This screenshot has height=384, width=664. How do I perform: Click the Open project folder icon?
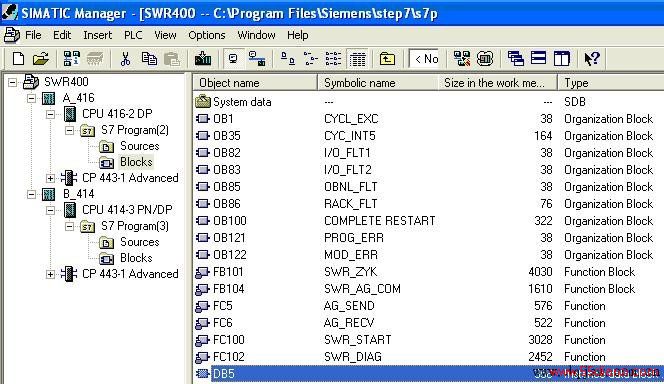pyautogui.click(x=41, y=58)
